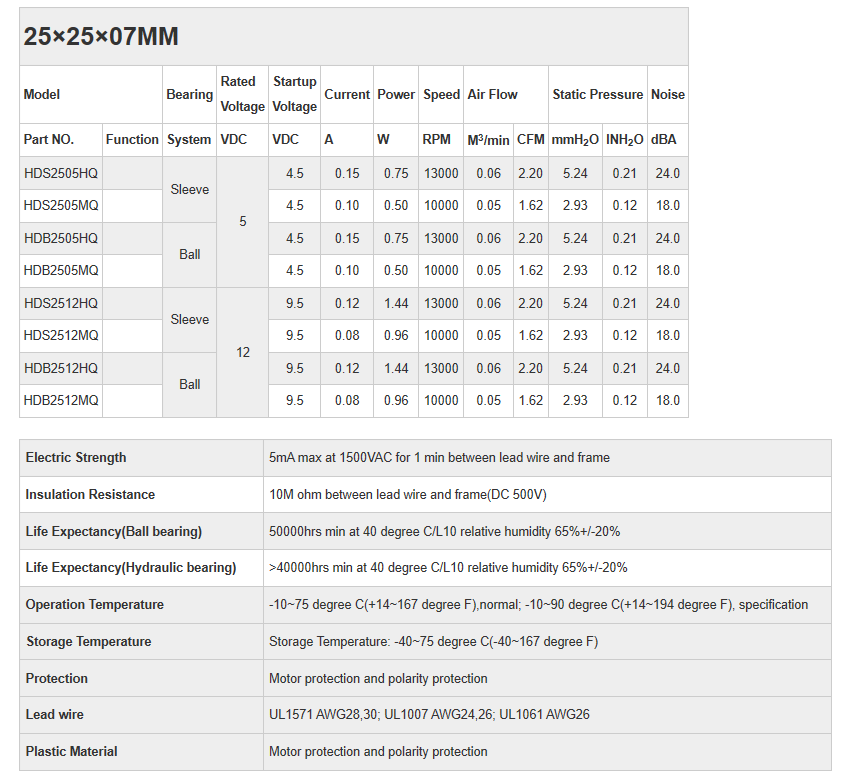Click the Bearing column header
Screen dimensions: 843x780
point(189,95)
